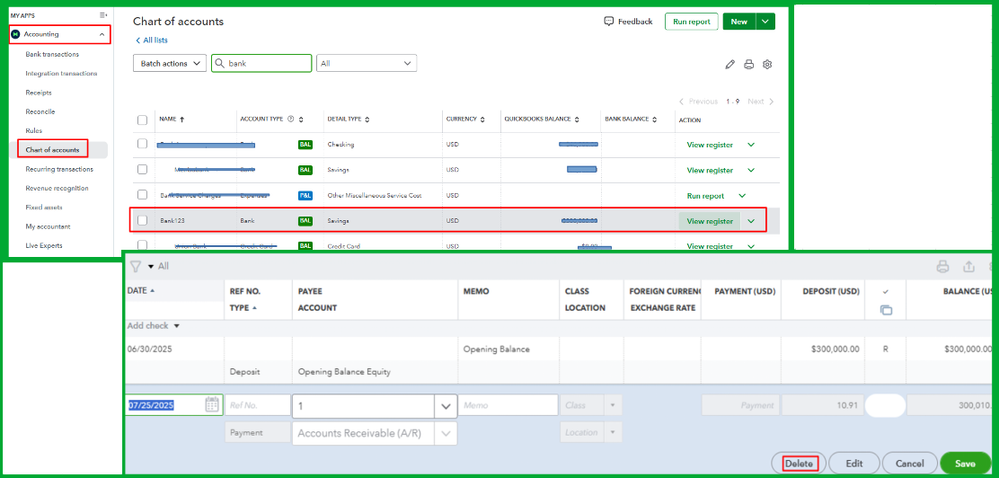The width and height of the screenshot is (999, 478).
Task: Expand the action arrow in Bank123 row
Action: [751, 221]
